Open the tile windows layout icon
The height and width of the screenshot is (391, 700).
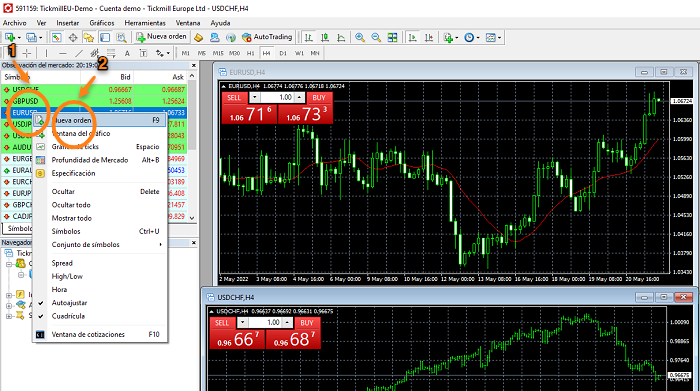tap(392, 37)
